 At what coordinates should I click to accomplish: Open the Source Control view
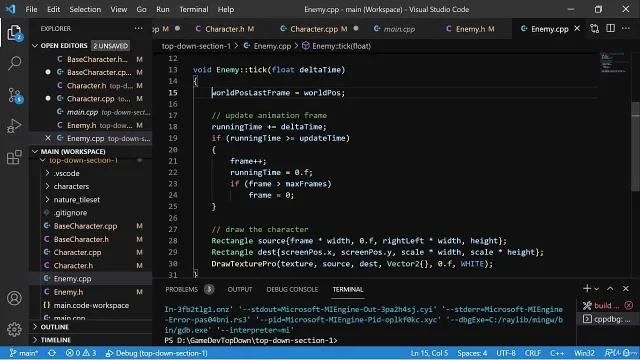pos(15,95)
